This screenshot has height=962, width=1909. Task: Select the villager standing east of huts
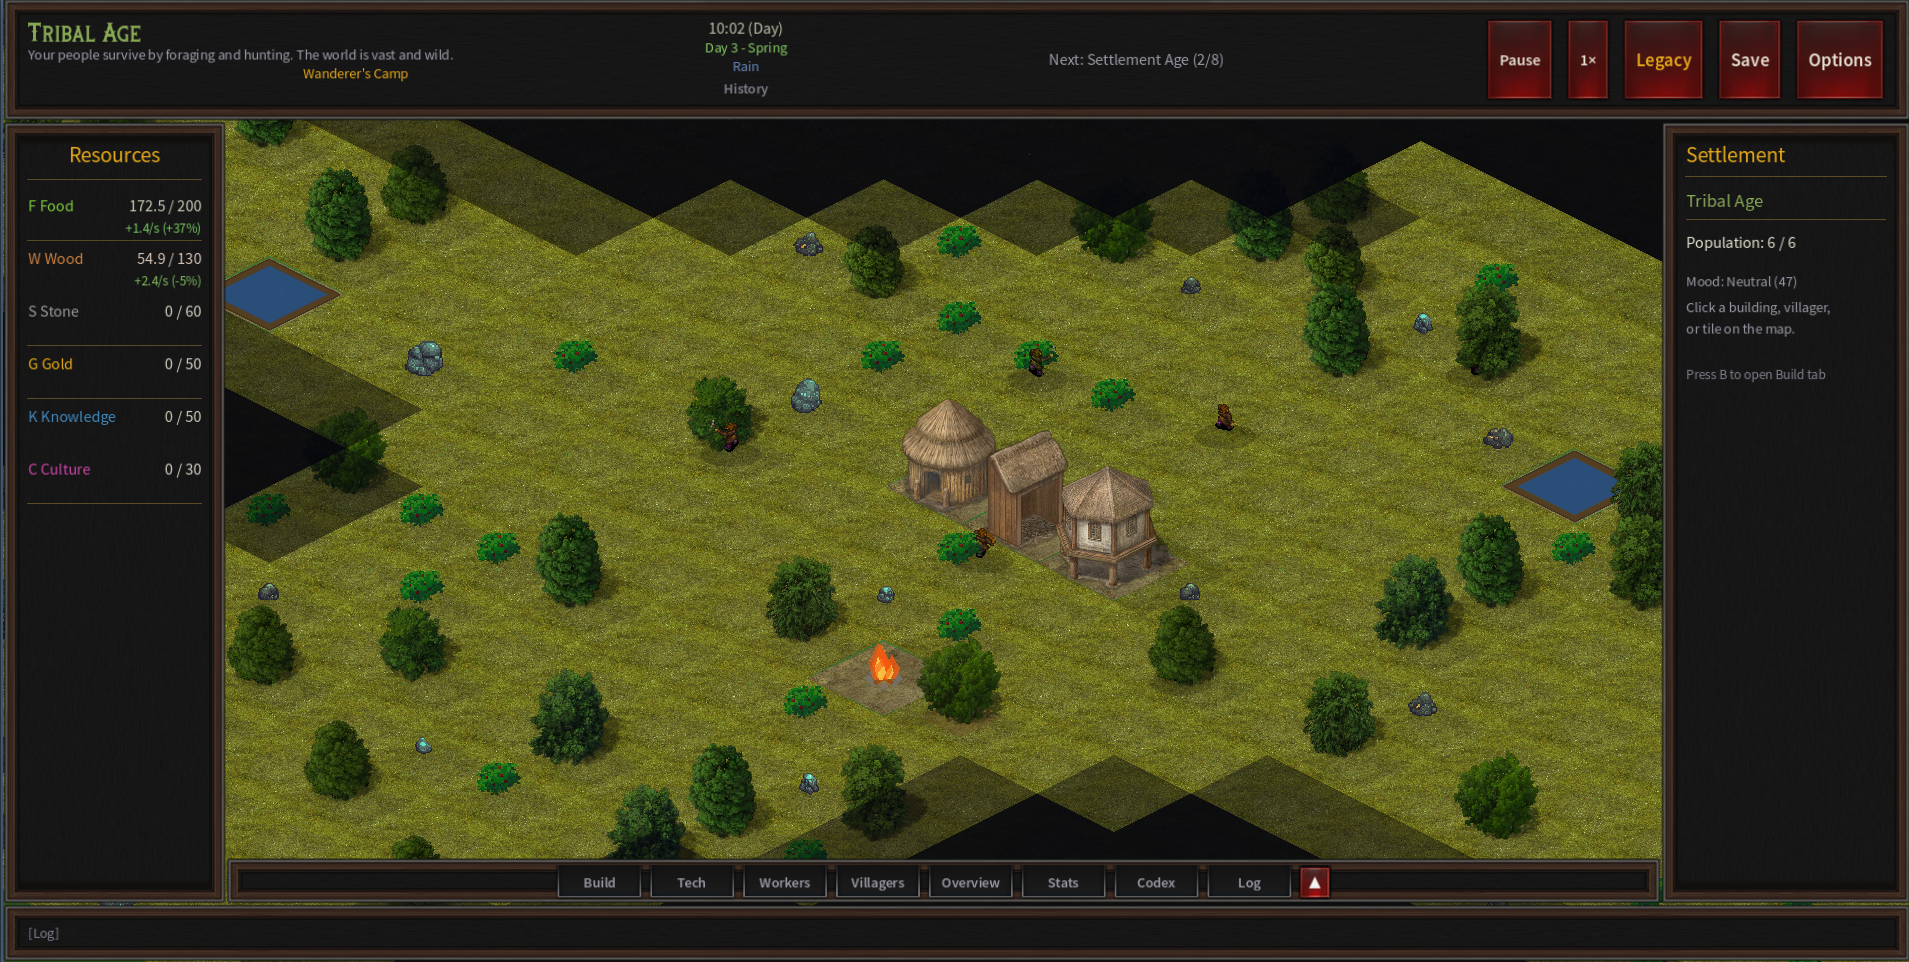click(x=1224, y=416)
